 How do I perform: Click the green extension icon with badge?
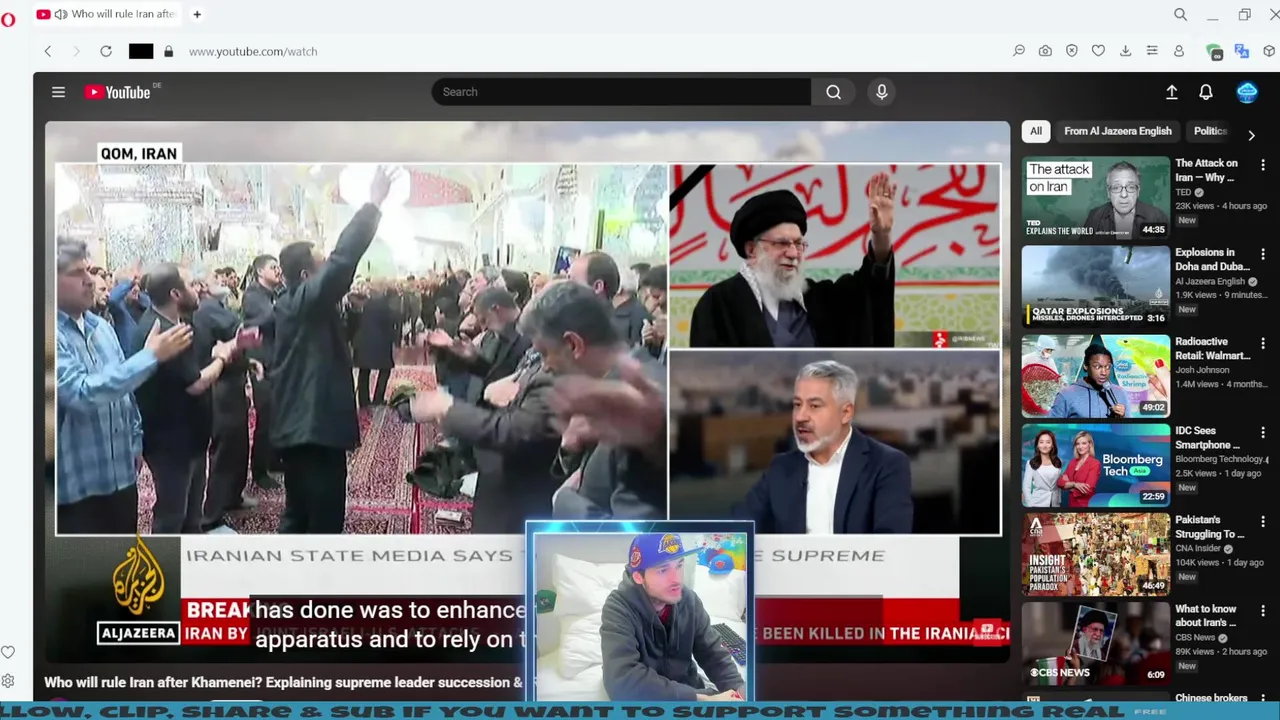point(1214,51)
